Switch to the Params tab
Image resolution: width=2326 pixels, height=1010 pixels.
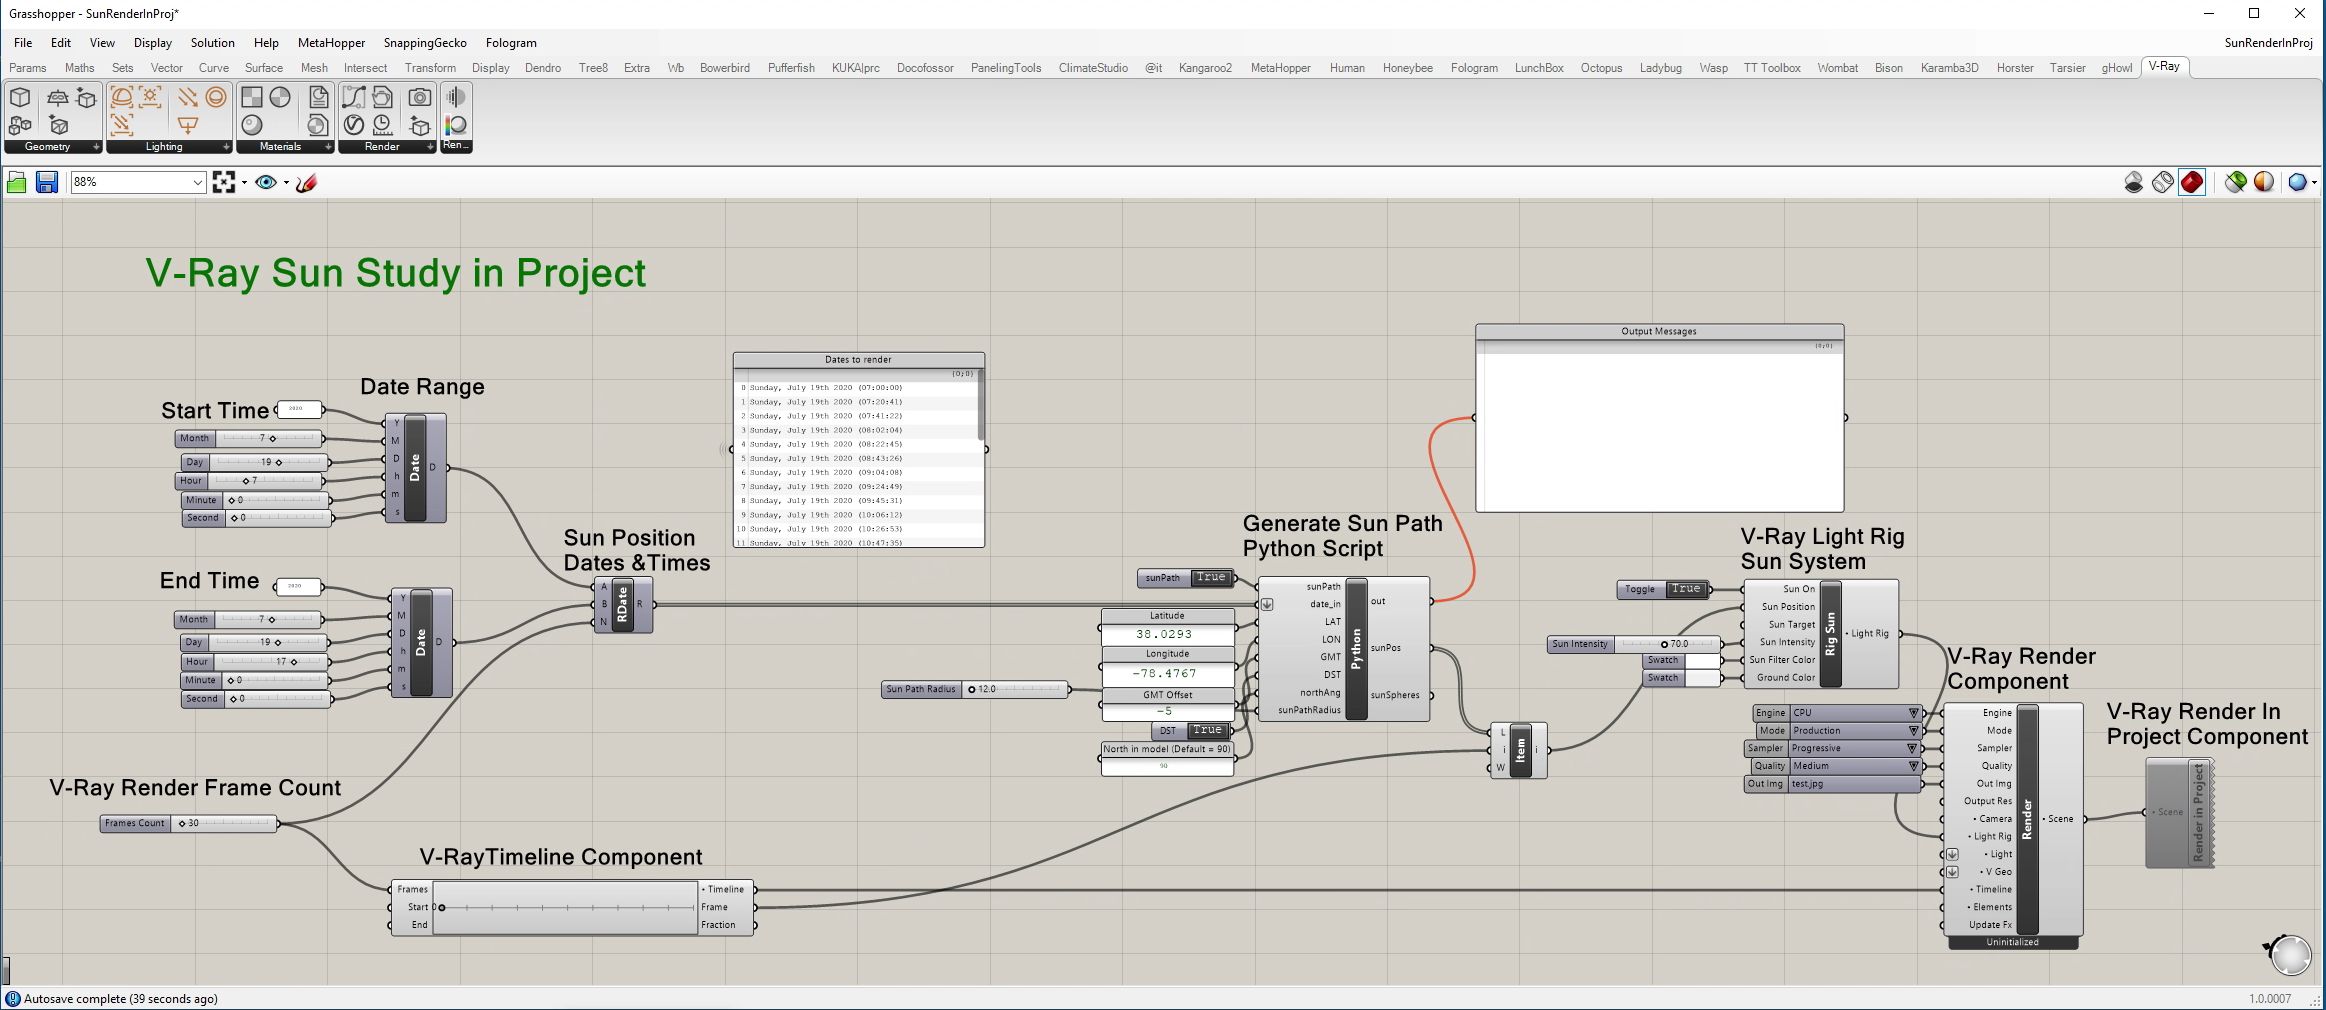(x=28, y=68)
